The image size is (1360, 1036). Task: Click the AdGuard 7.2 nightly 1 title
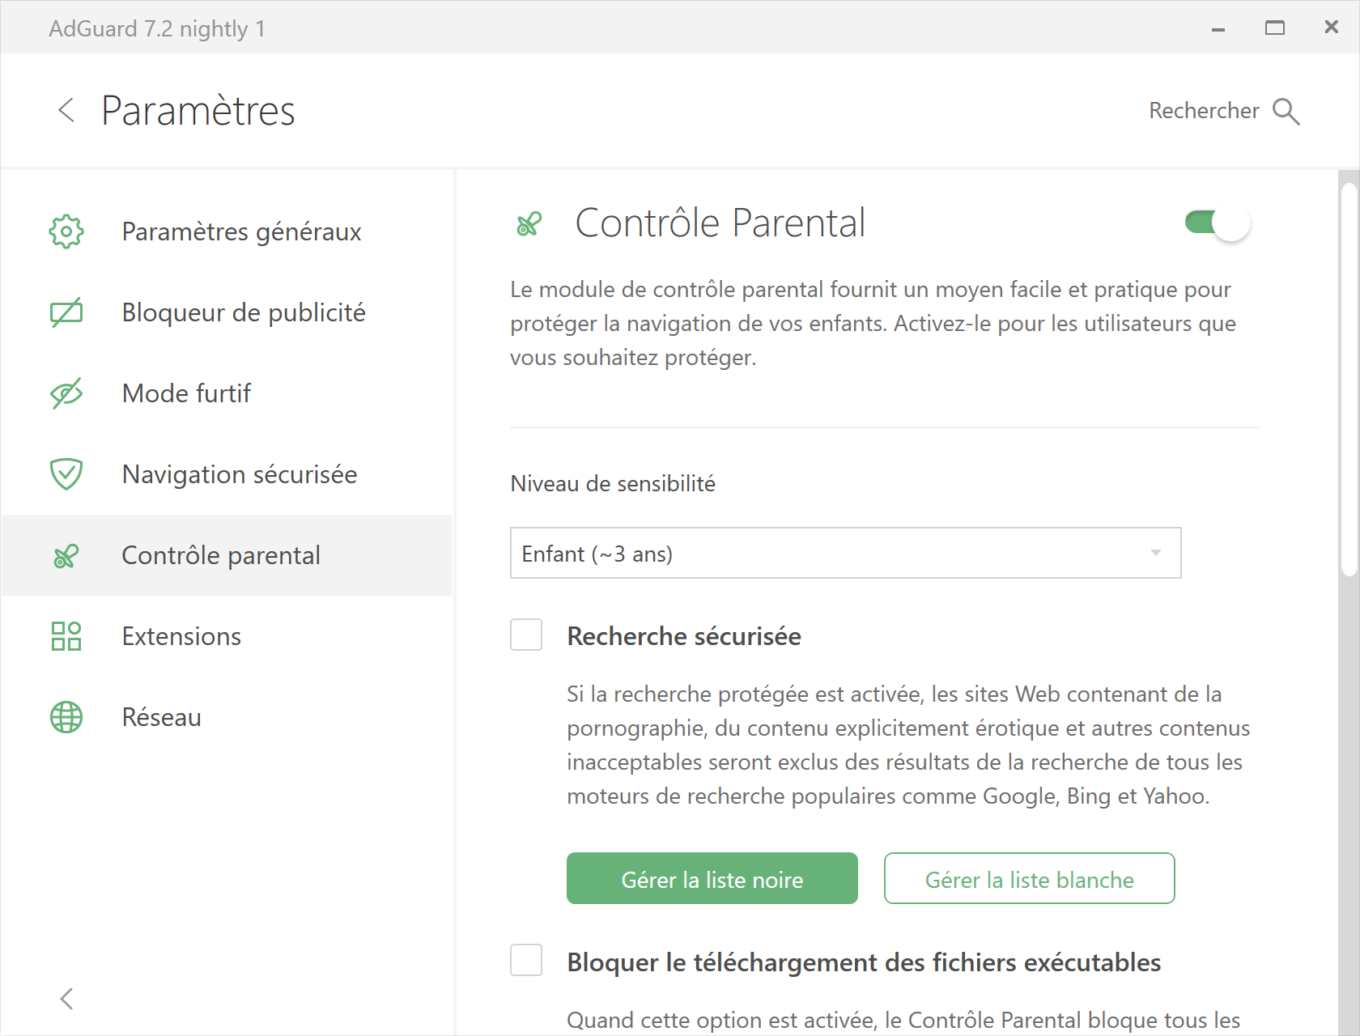[157, 28]
